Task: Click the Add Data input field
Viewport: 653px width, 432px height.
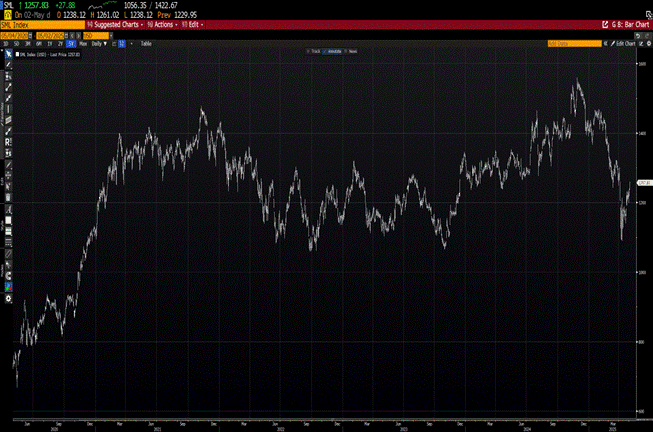Action: (x=575, y=44)
